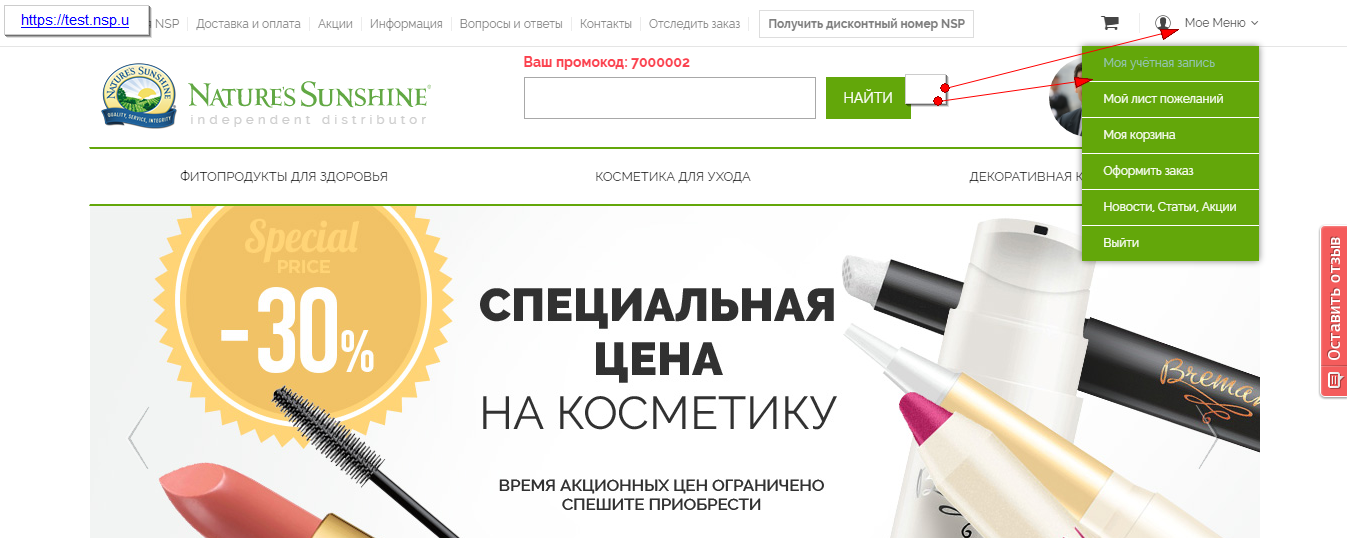Click the search input field

pyautogui.click(x=670, y=98)
